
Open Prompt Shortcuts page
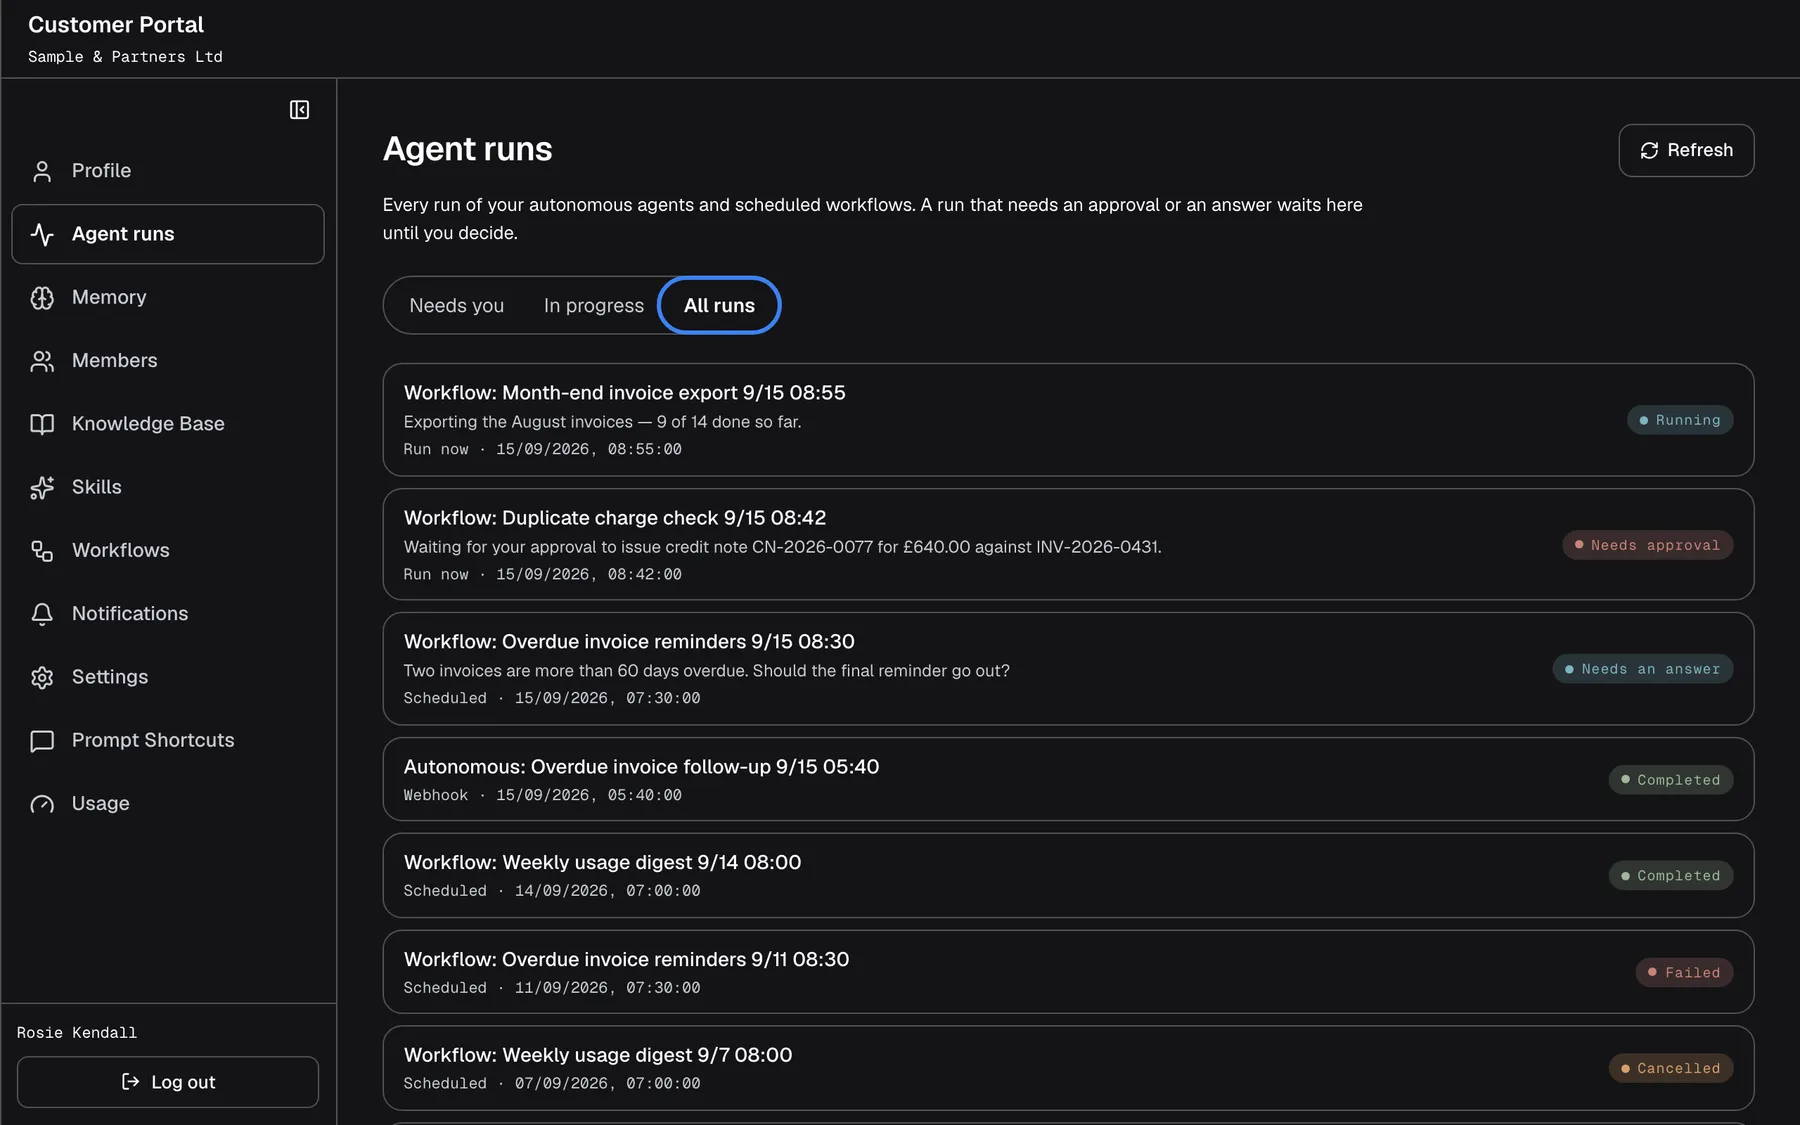[x=168, y=741]
